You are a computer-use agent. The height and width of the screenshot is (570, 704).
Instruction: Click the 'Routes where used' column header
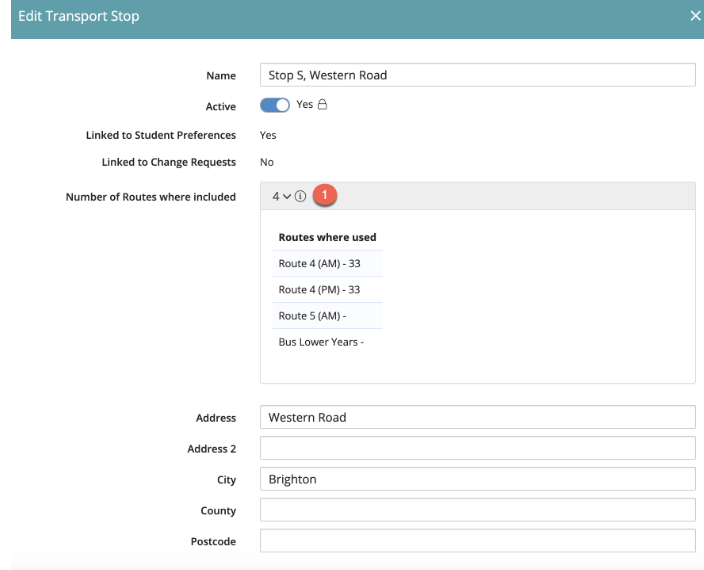tap(327, 237)
